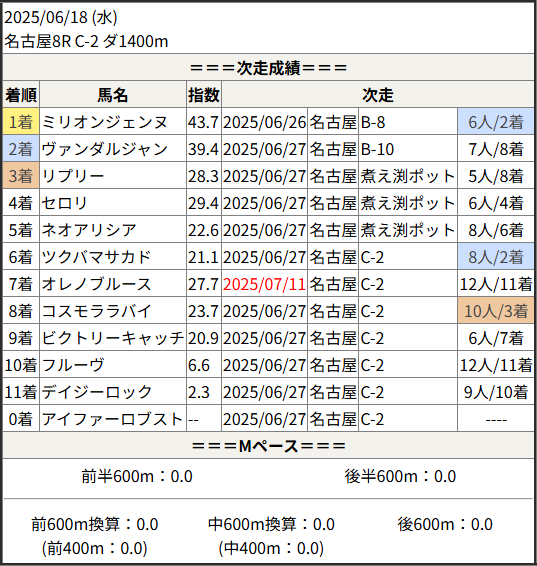537x566 pixels.
Task: Select horse ヴァンダルジャン in second row
Action: tap(104, 149)
